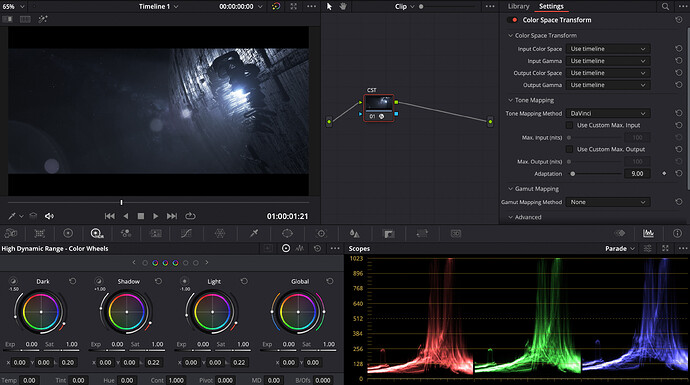
Task: Stop playback
Action: [141, 216]
